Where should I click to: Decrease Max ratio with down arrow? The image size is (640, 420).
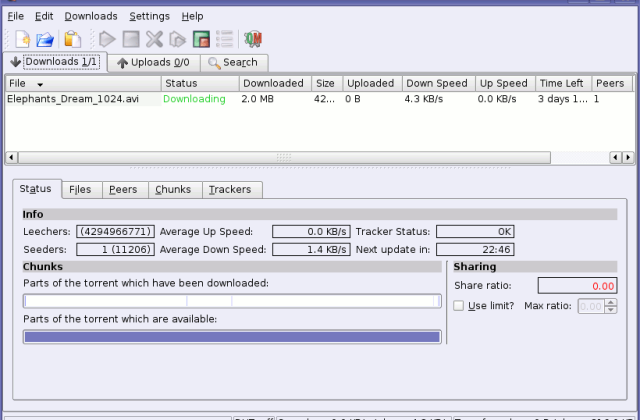611,310
